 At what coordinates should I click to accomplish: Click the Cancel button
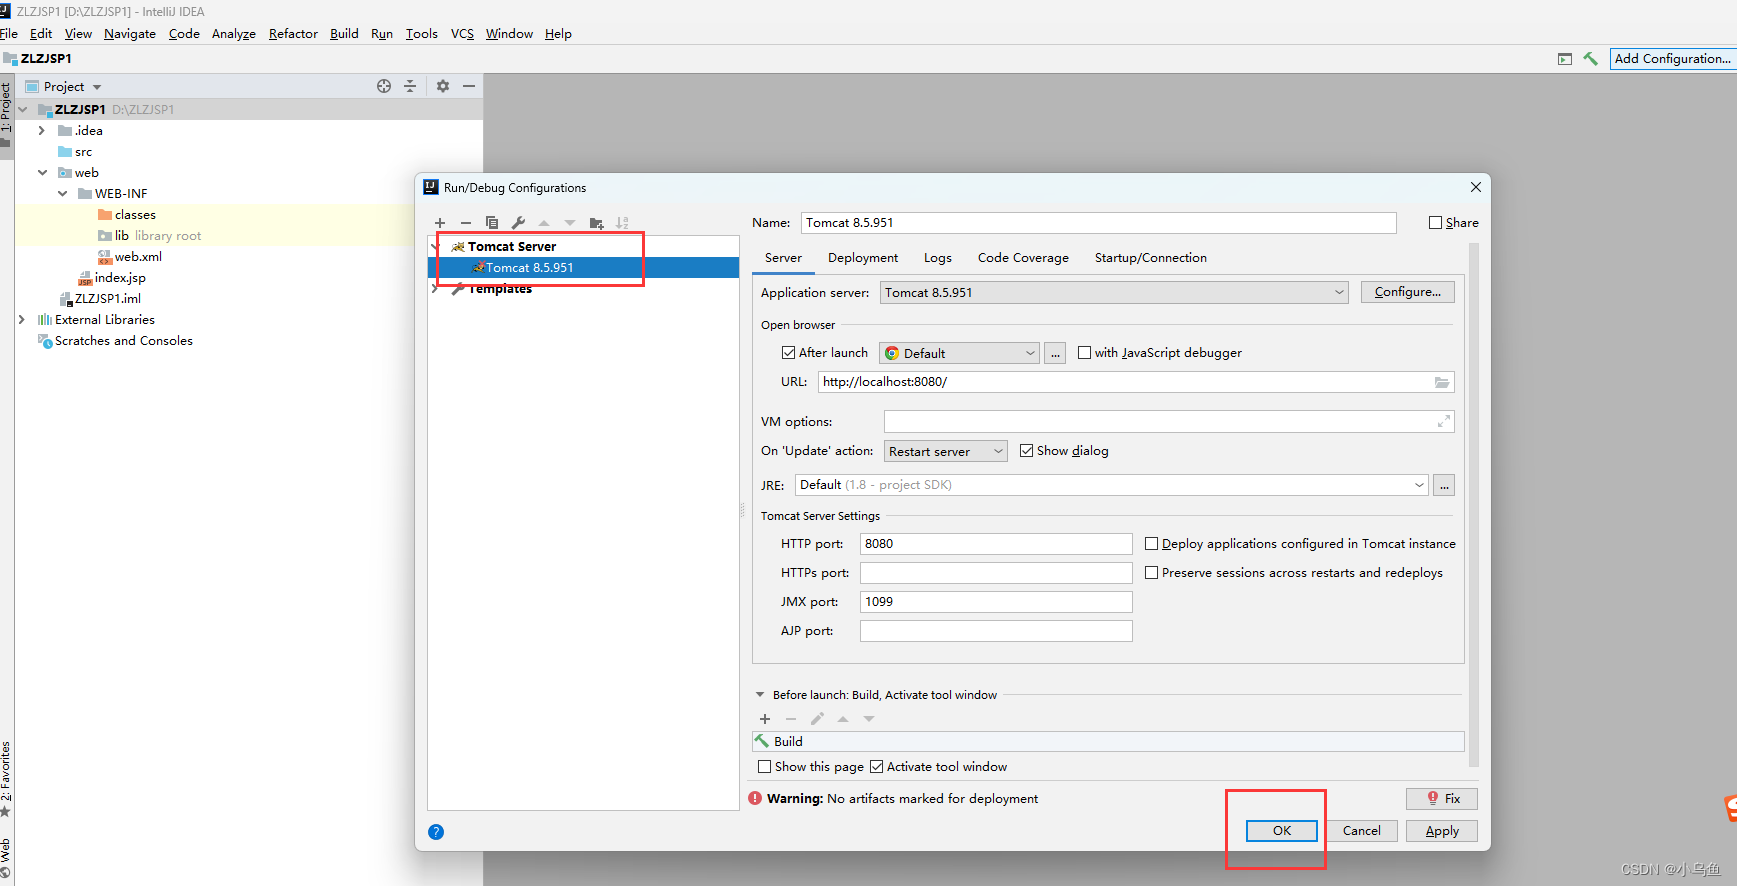point(1362,831)
